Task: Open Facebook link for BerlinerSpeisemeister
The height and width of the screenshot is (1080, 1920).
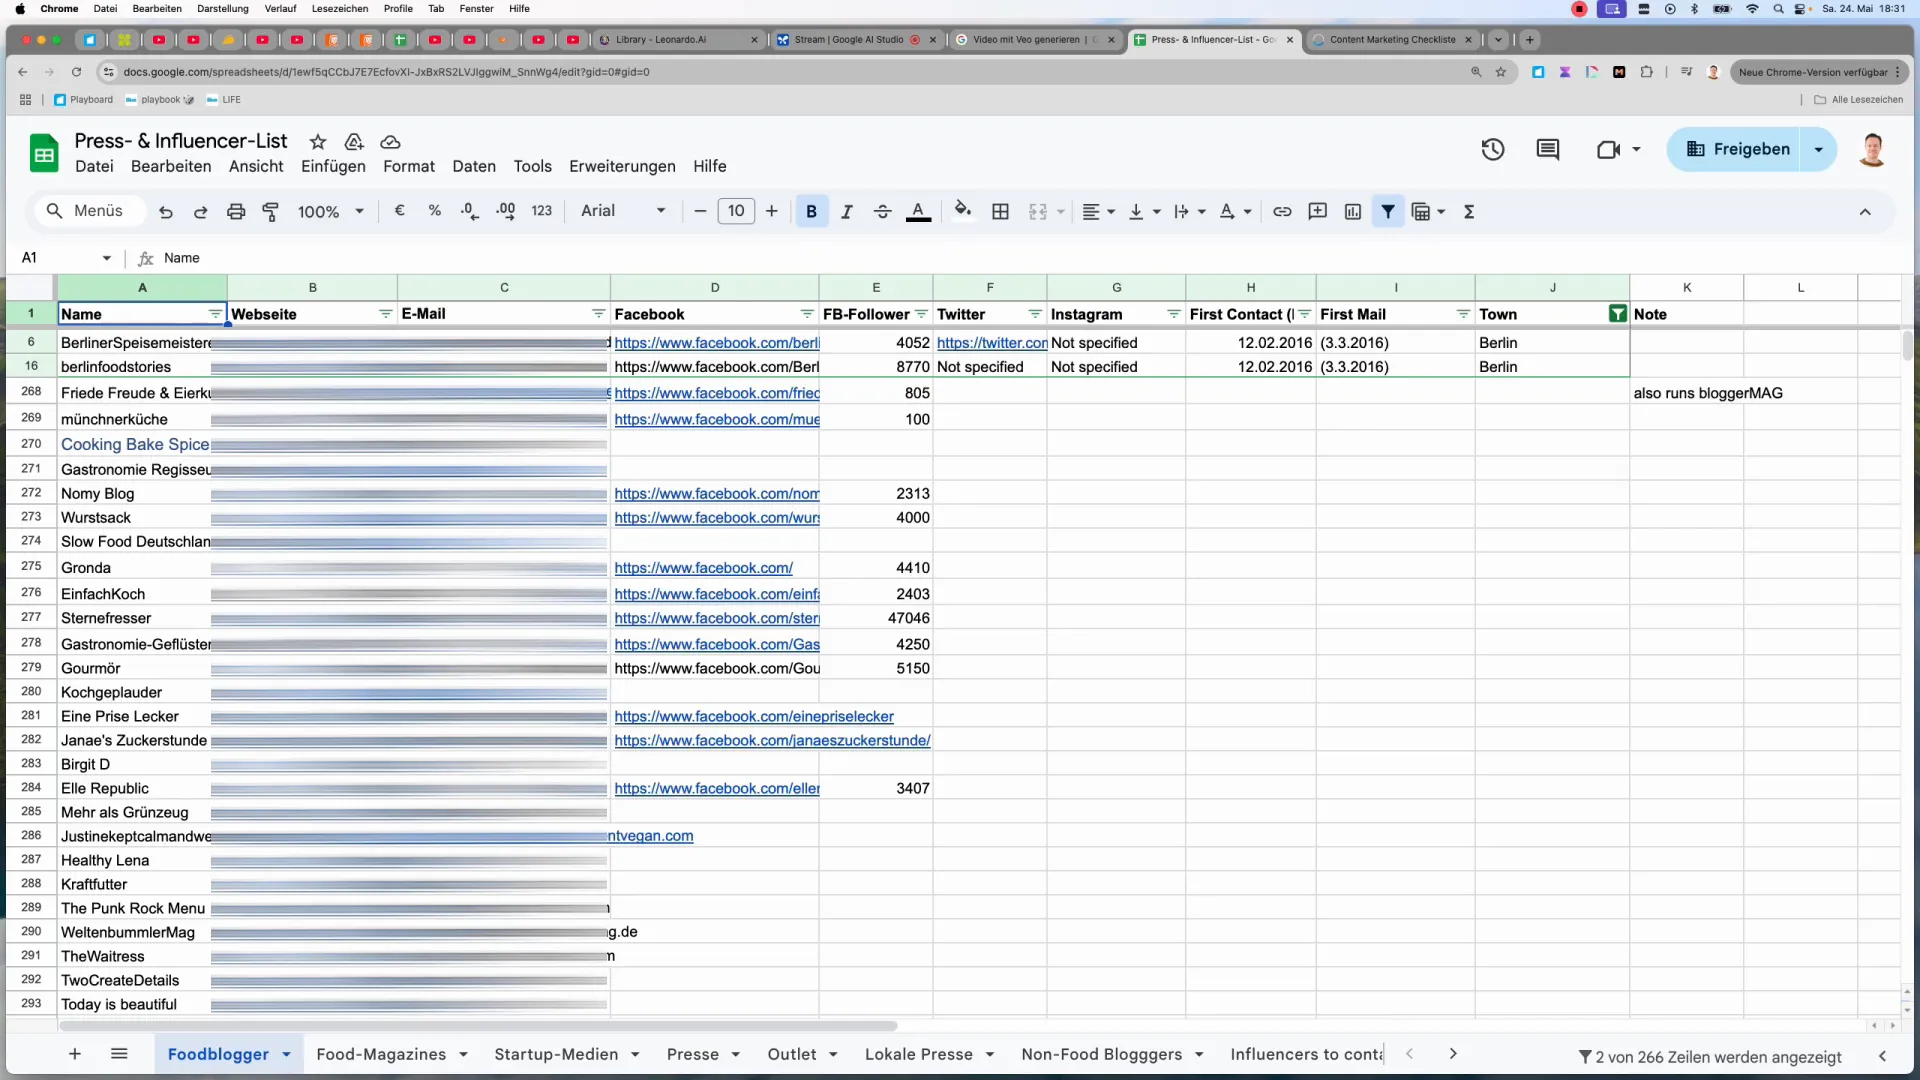Action: pos(716,343)
